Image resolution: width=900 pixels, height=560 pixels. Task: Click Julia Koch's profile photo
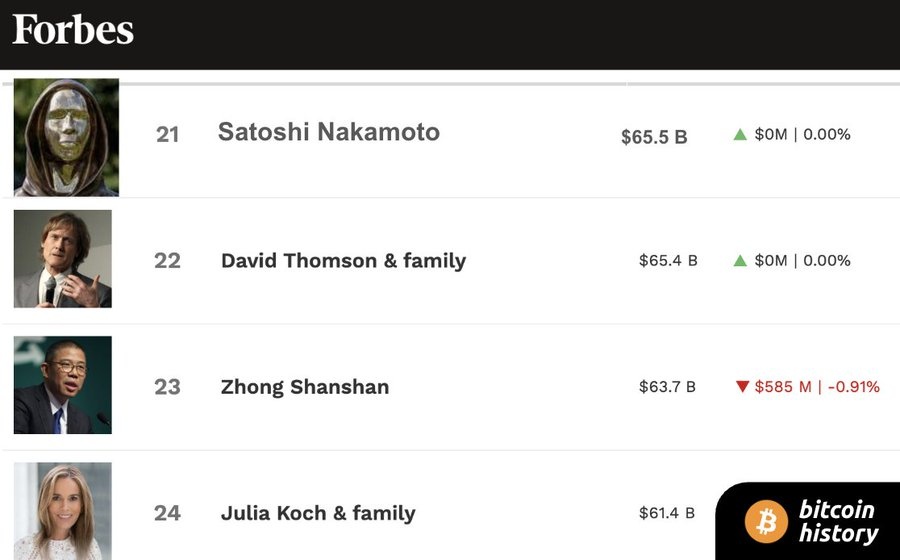62,510
